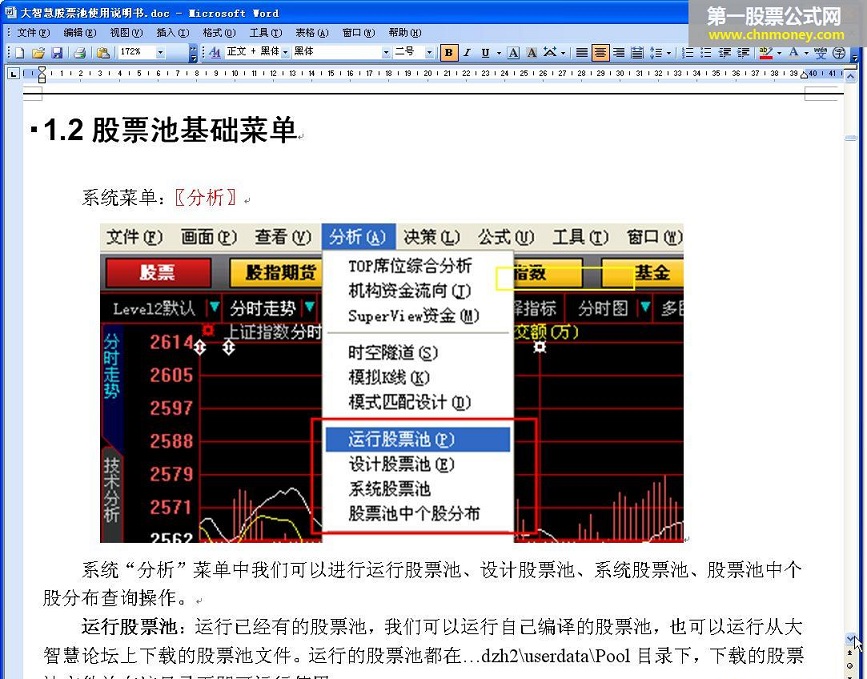Screen dimensions: 867x679
Task: Click the line spacing icon
Action: (x=656, y=53)
